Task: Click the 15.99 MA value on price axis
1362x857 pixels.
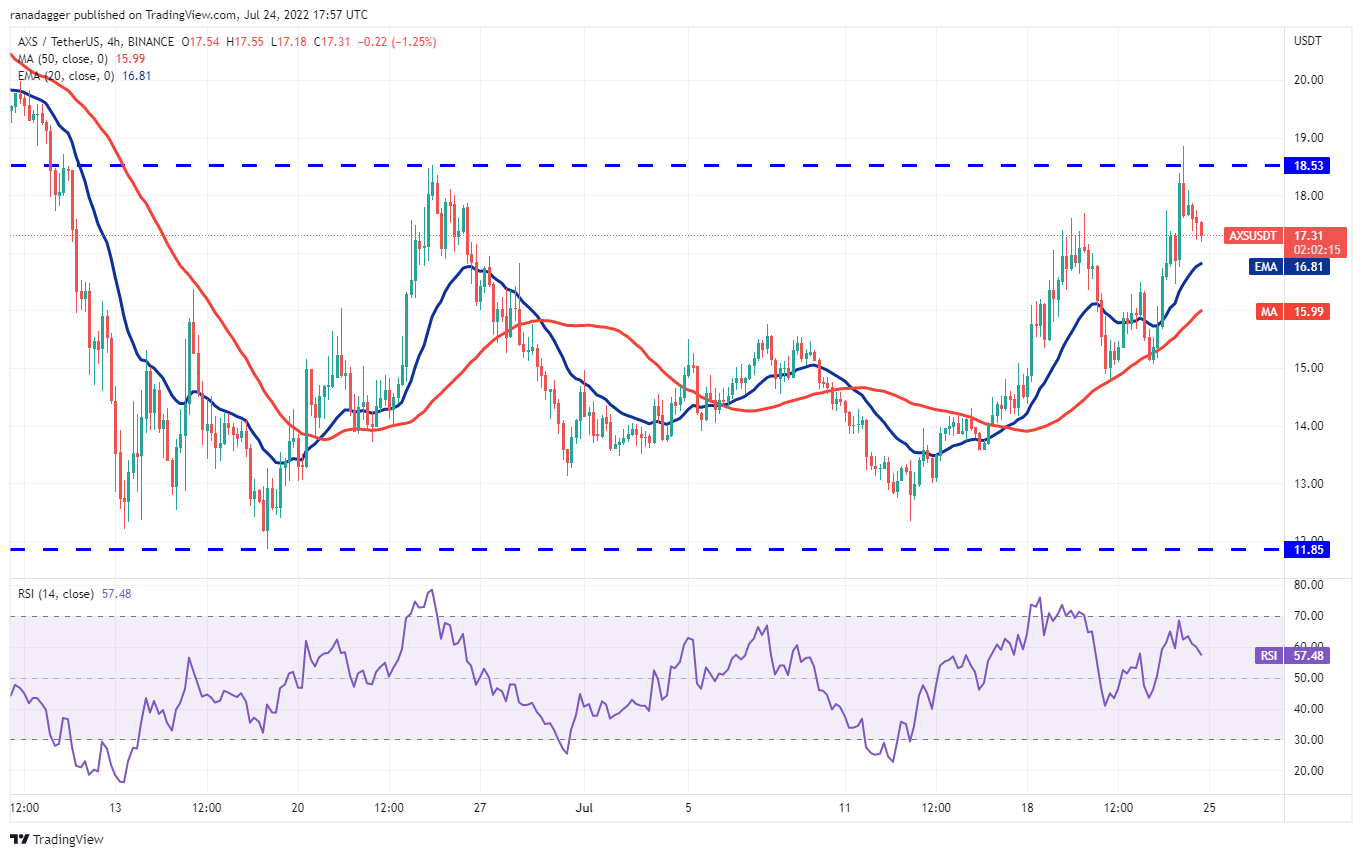Action: (1307, 311)
